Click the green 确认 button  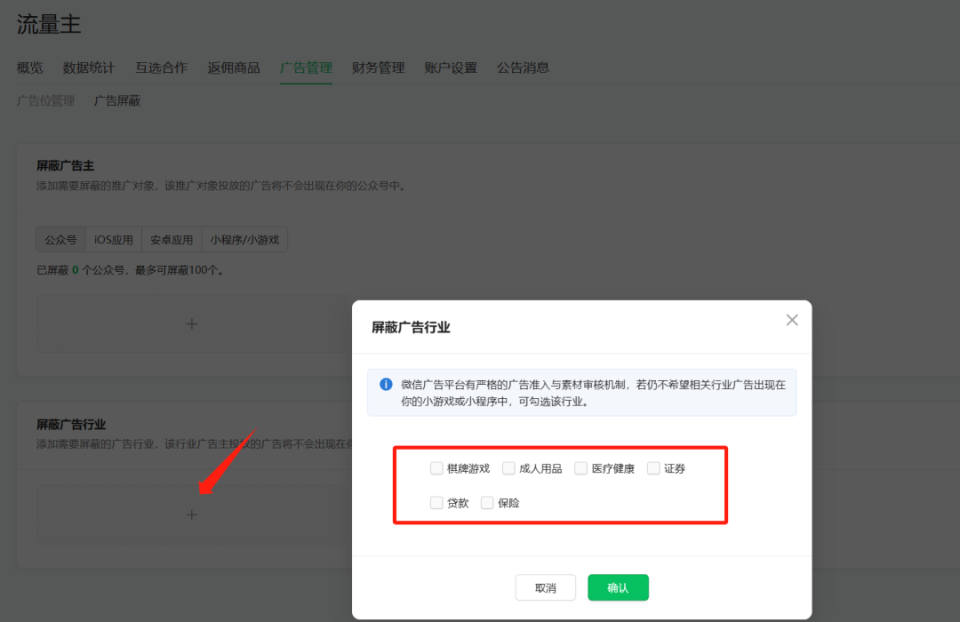click(x=618, y=587)
